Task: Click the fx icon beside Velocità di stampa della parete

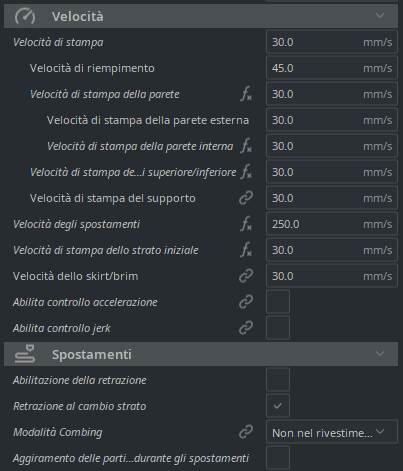Action: click(246, 94)
